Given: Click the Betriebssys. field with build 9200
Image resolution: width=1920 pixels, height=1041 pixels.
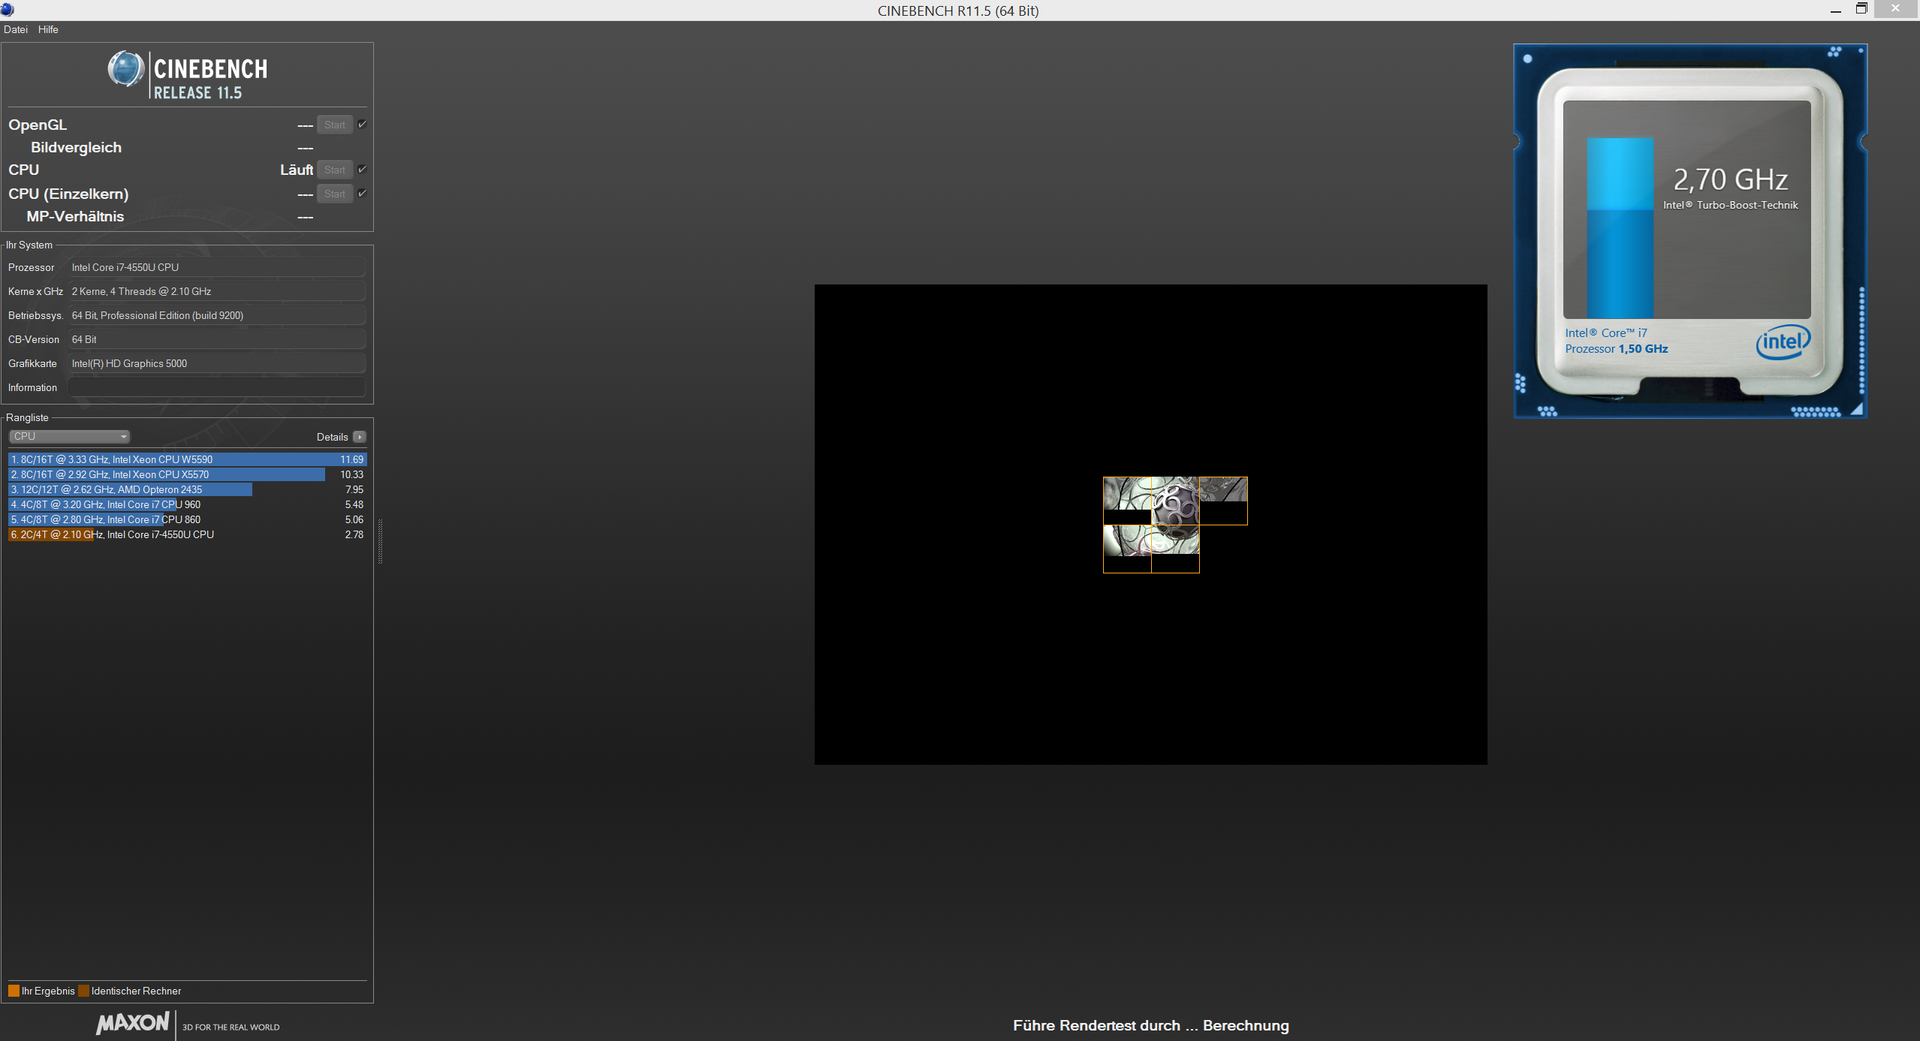Looking at the screenshot, I should coord(216,316).
